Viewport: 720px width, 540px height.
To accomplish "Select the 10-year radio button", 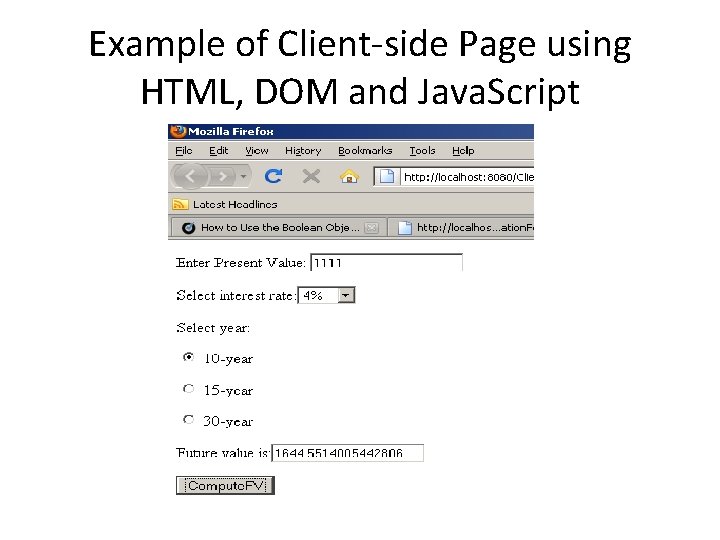I will (188, 357).
